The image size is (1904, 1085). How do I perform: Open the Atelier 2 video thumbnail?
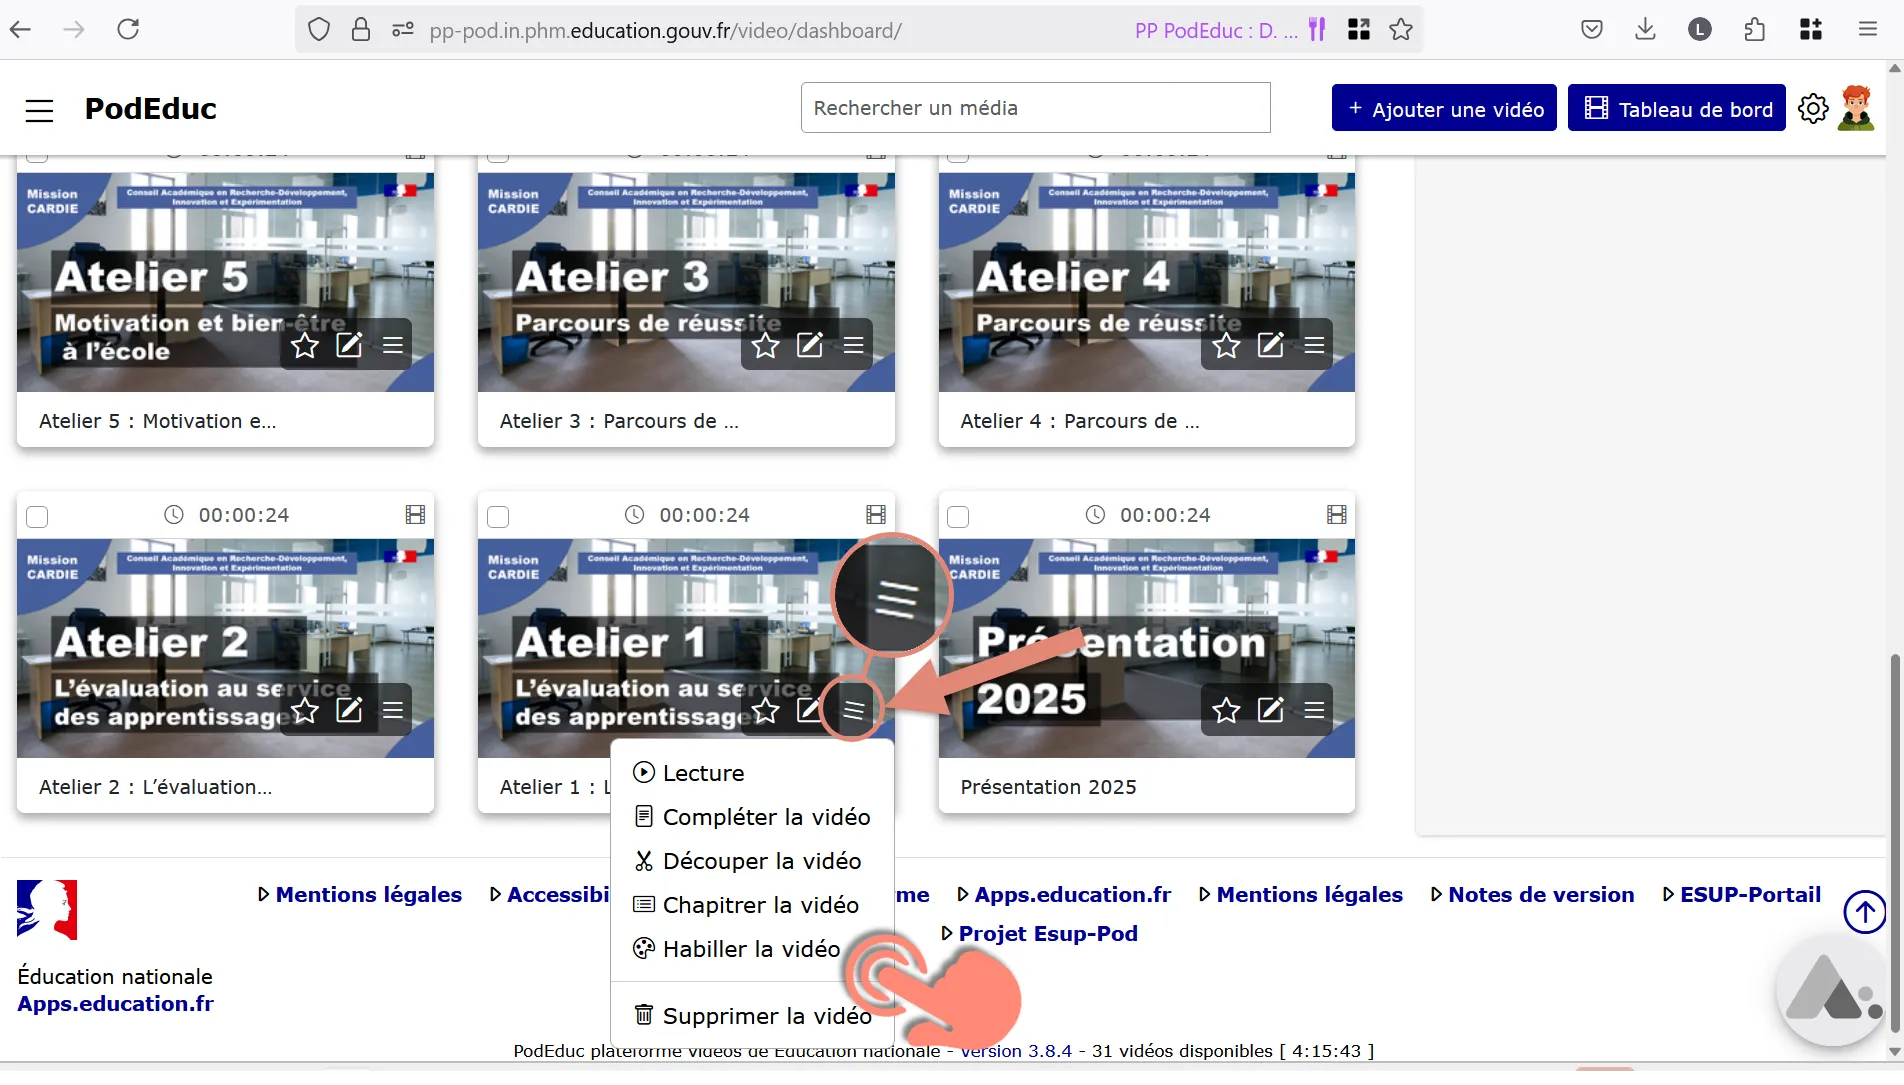225,649
